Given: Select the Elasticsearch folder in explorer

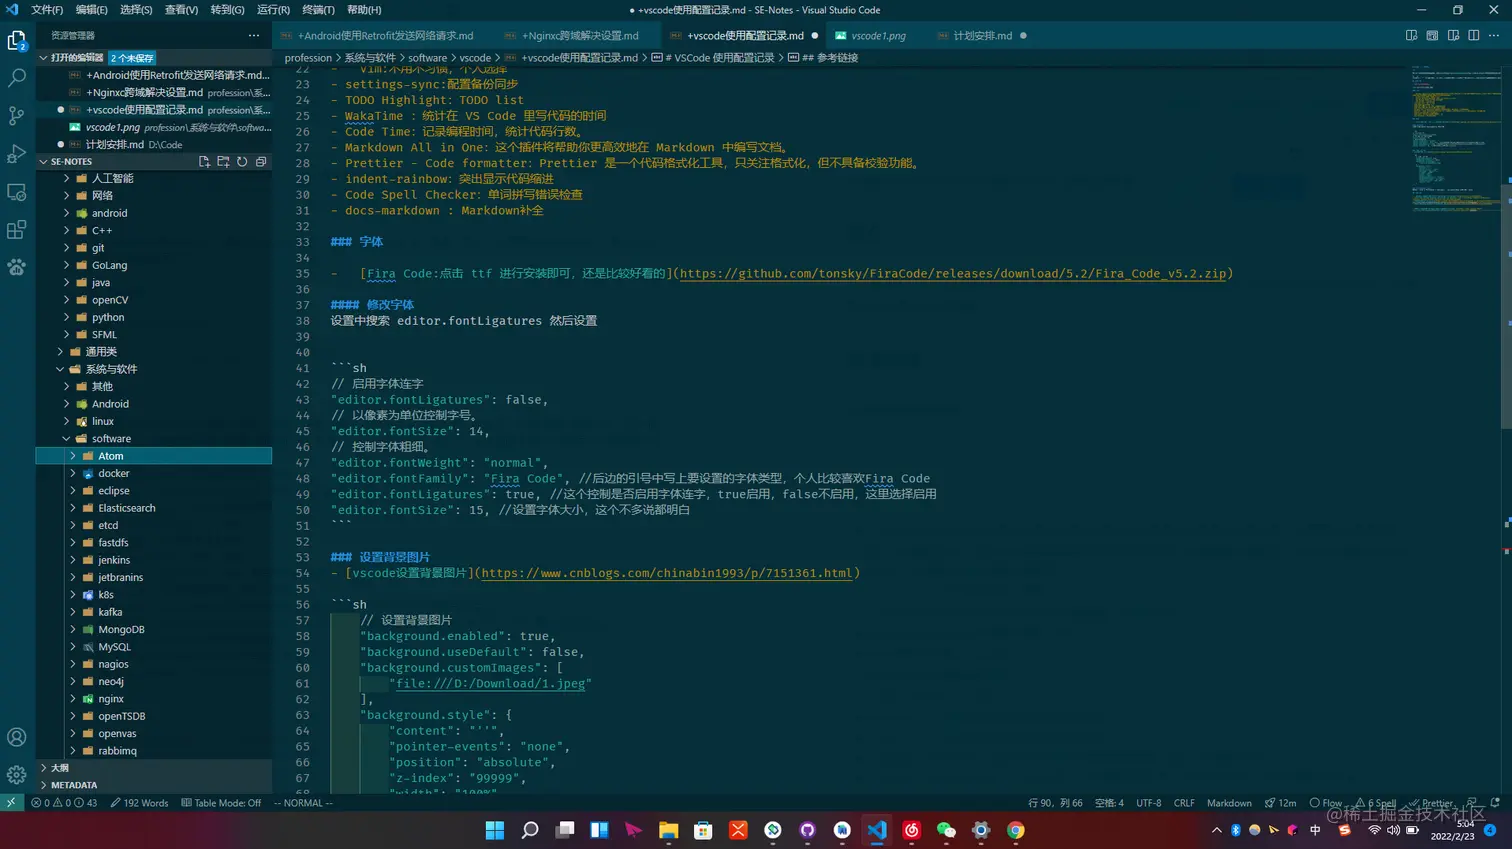Looking at the screenshot, I should point(153,508).
